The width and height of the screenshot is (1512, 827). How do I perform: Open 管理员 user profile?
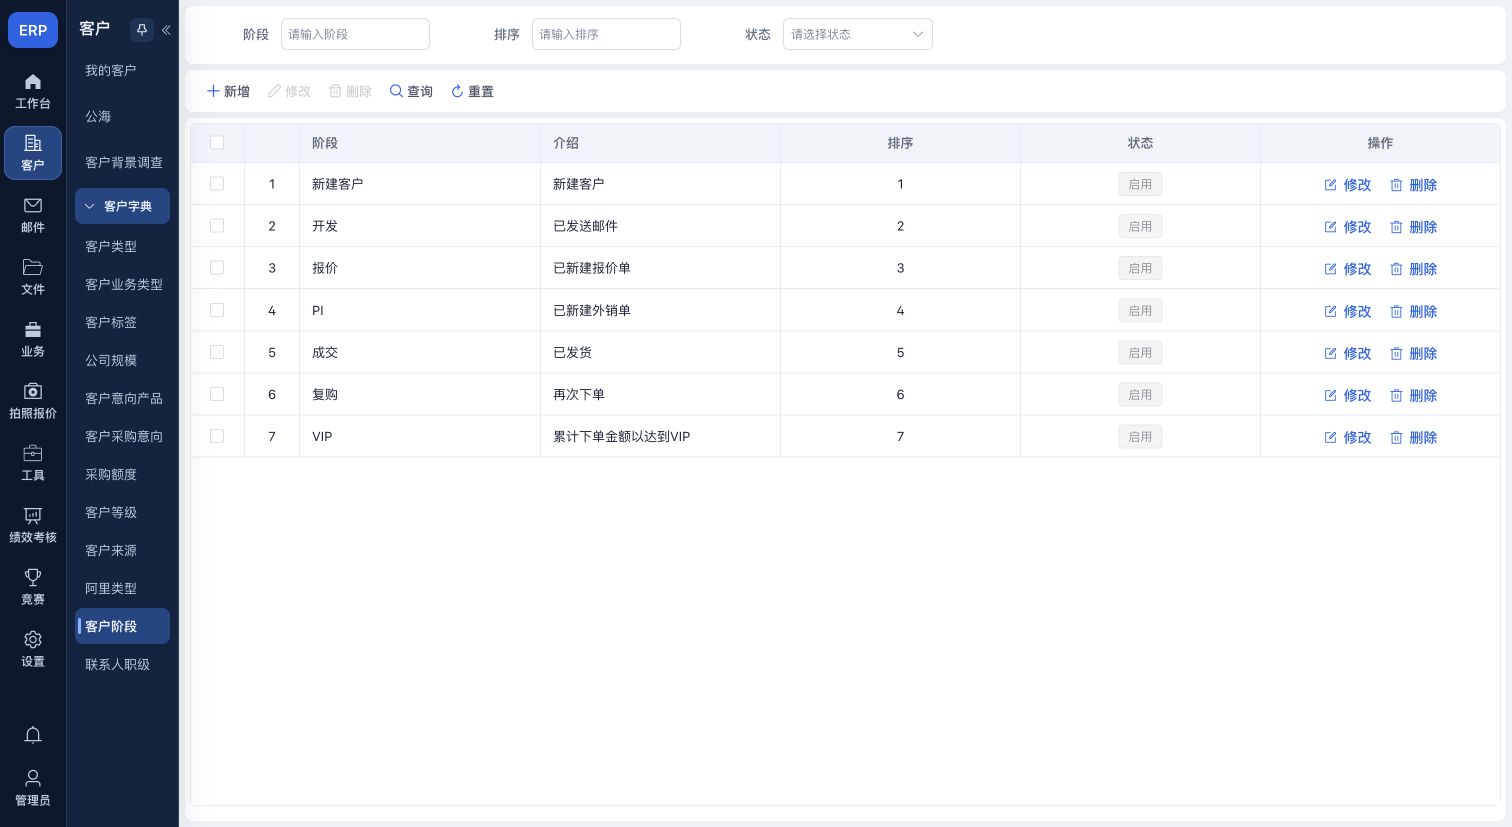tap(33, 787)
